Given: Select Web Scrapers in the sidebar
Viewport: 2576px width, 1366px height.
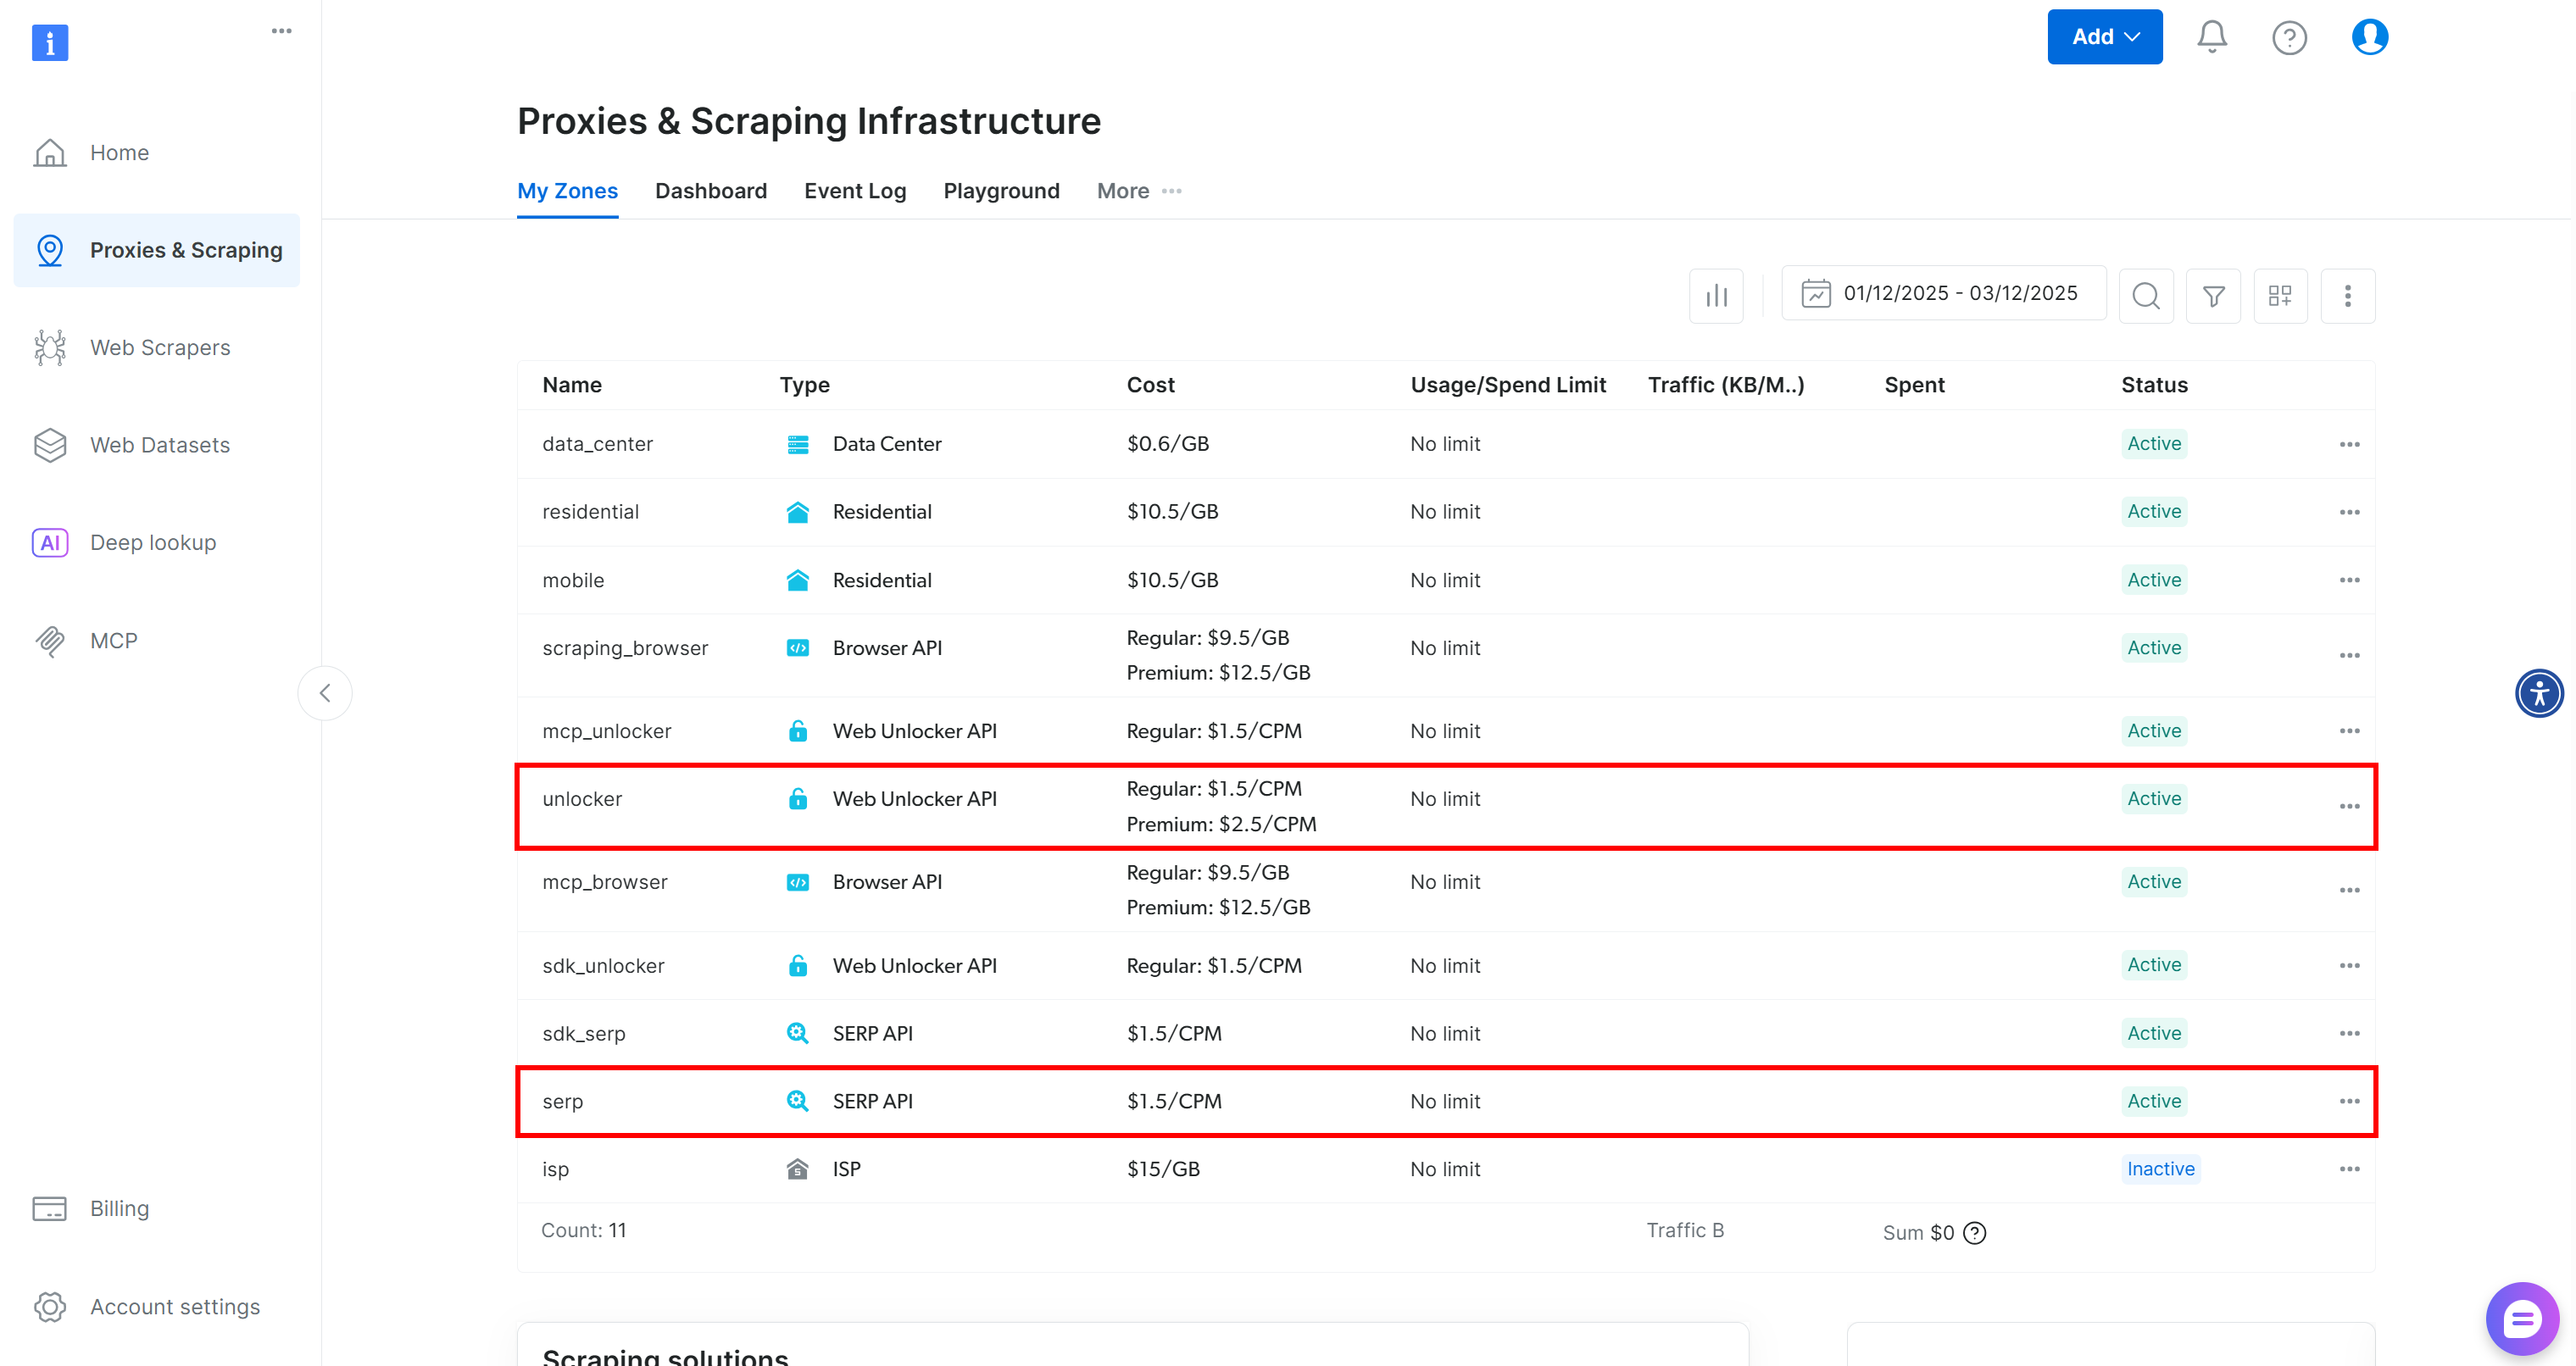Looking at the screenshot, I should (x=160, y=347).
